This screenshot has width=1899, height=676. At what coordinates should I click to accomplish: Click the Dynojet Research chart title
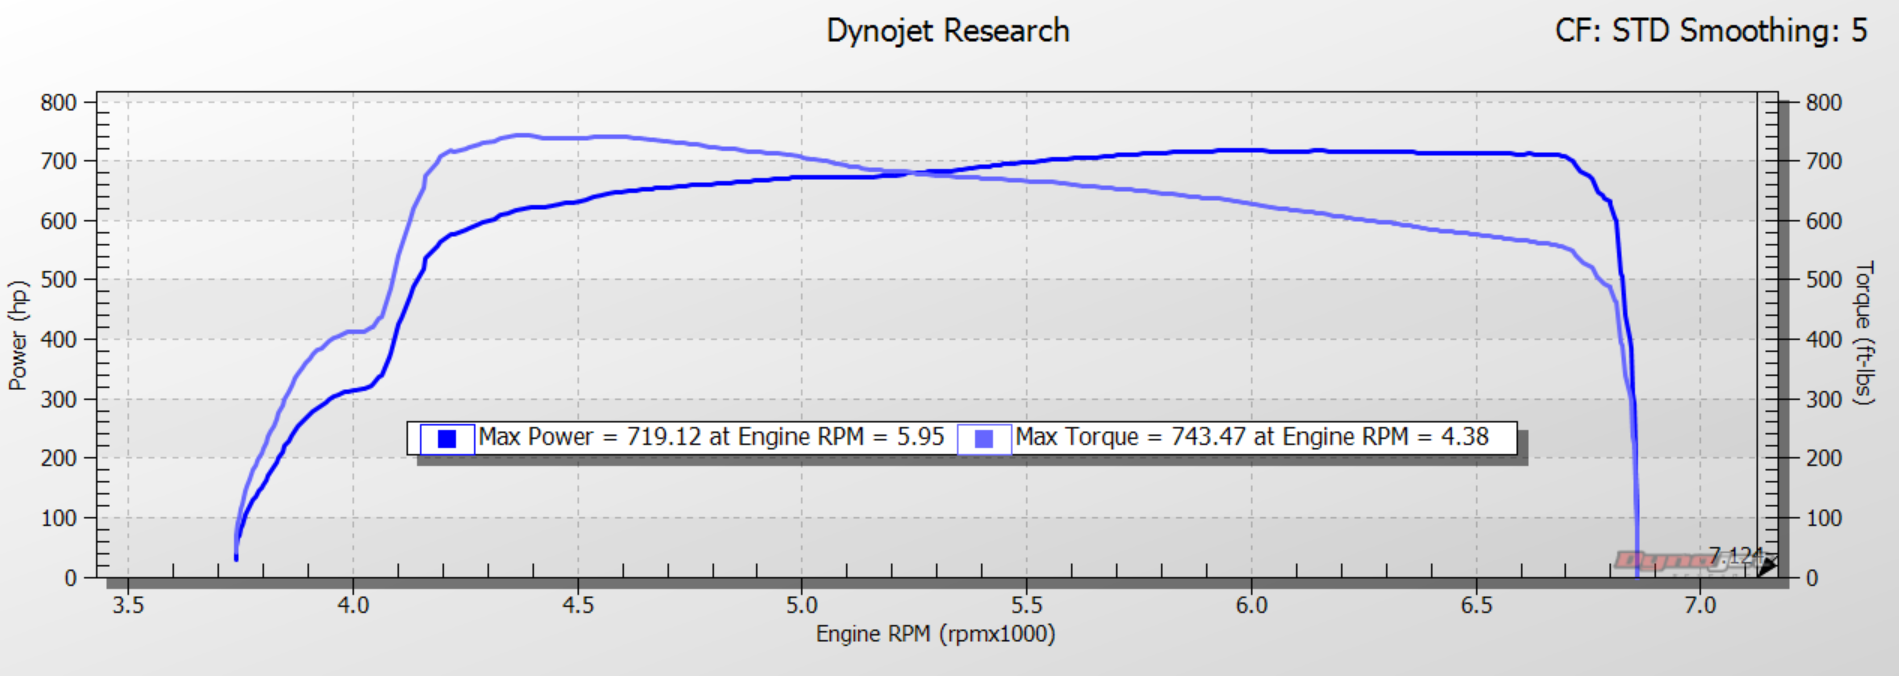[x=947, y=31]
